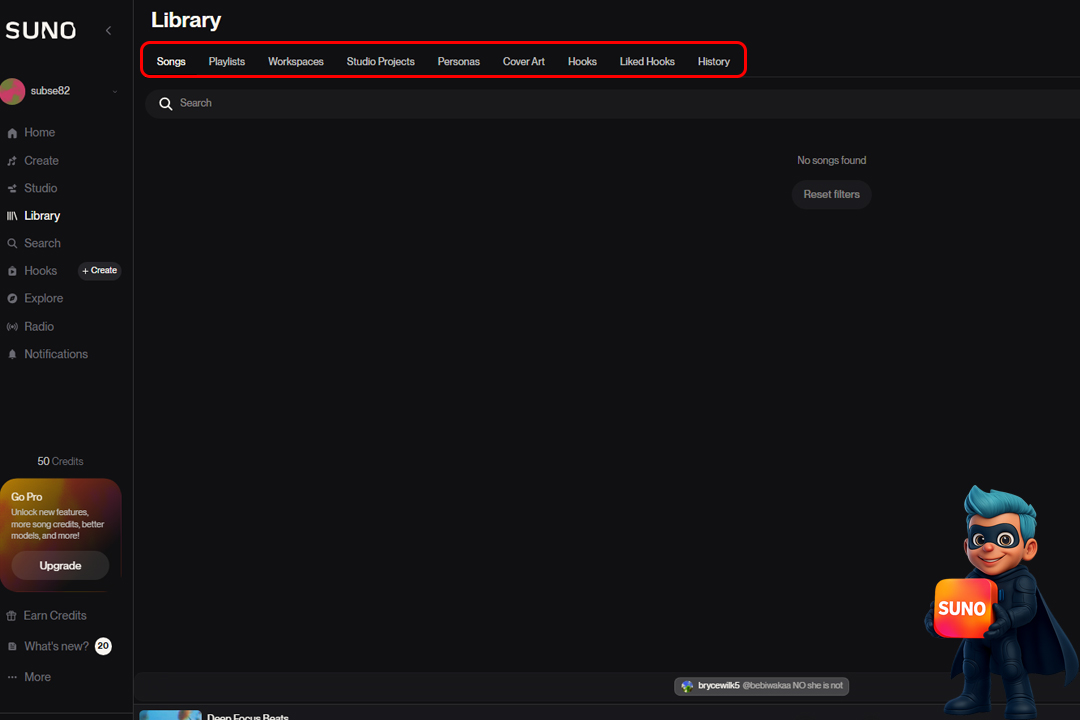Click the Upgrade button
The height and width of the screenshot is (720, 1080).
point(60,566)
